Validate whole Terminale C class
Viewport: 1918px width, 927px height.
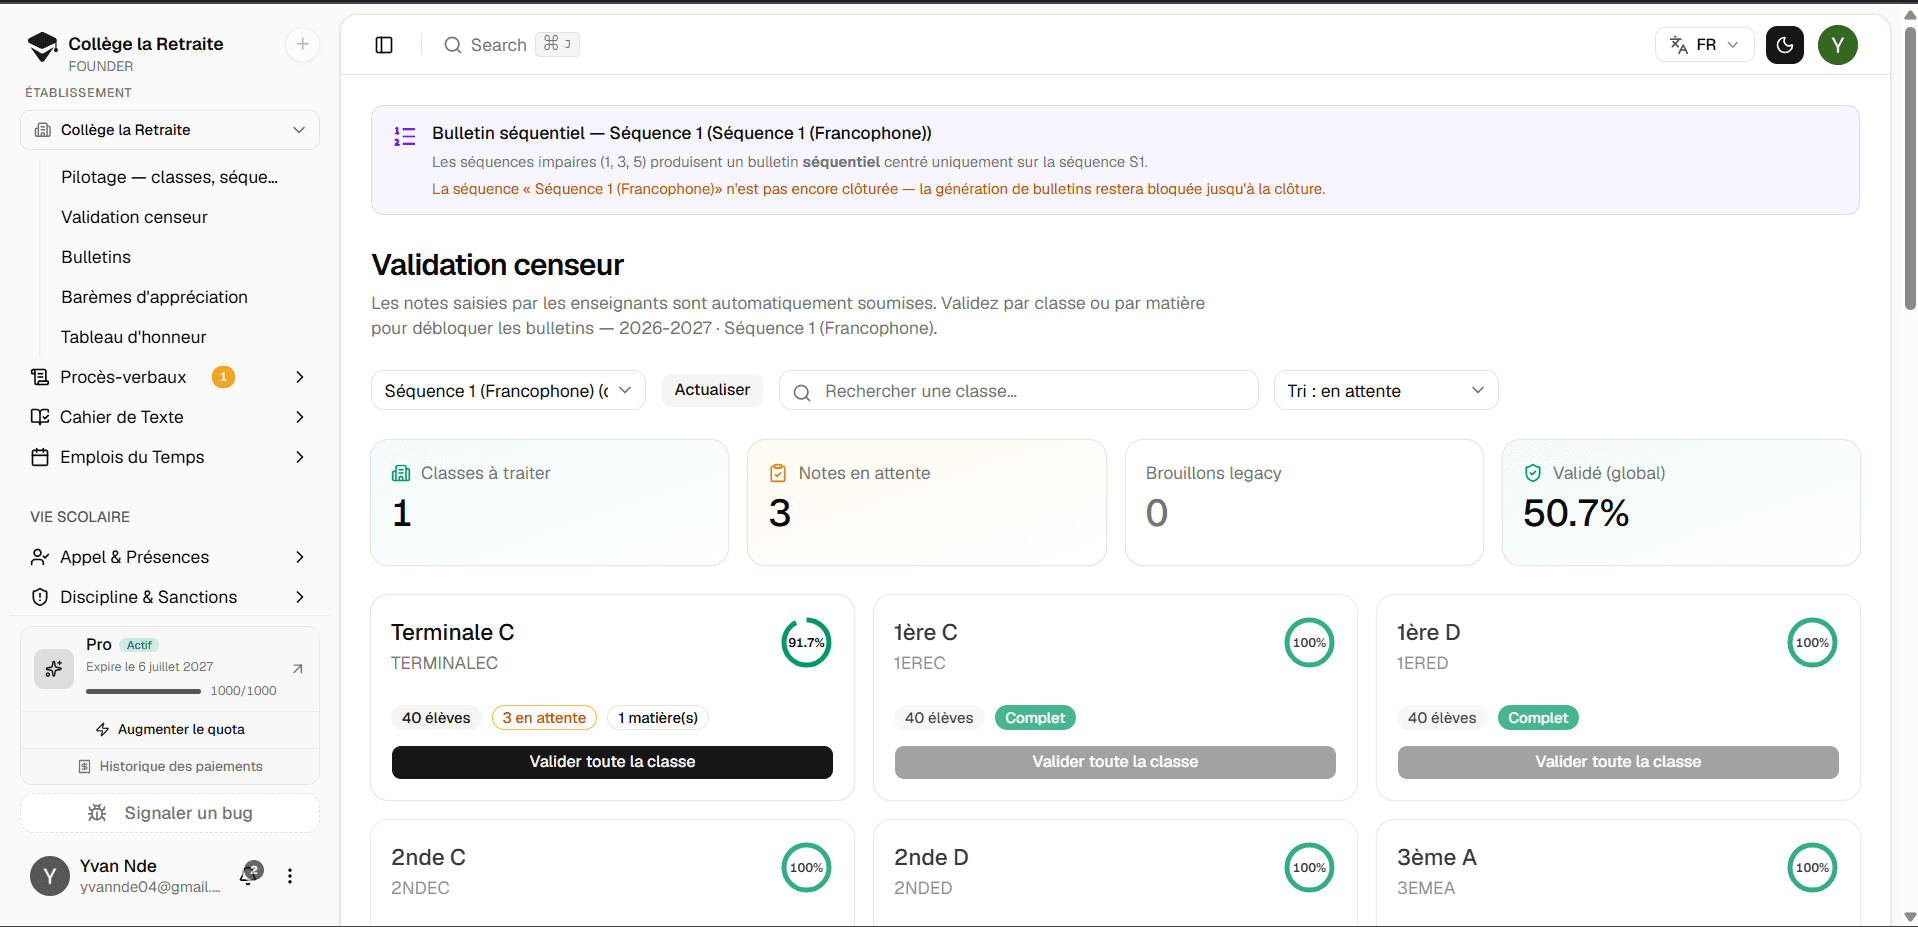pos(612,762)
